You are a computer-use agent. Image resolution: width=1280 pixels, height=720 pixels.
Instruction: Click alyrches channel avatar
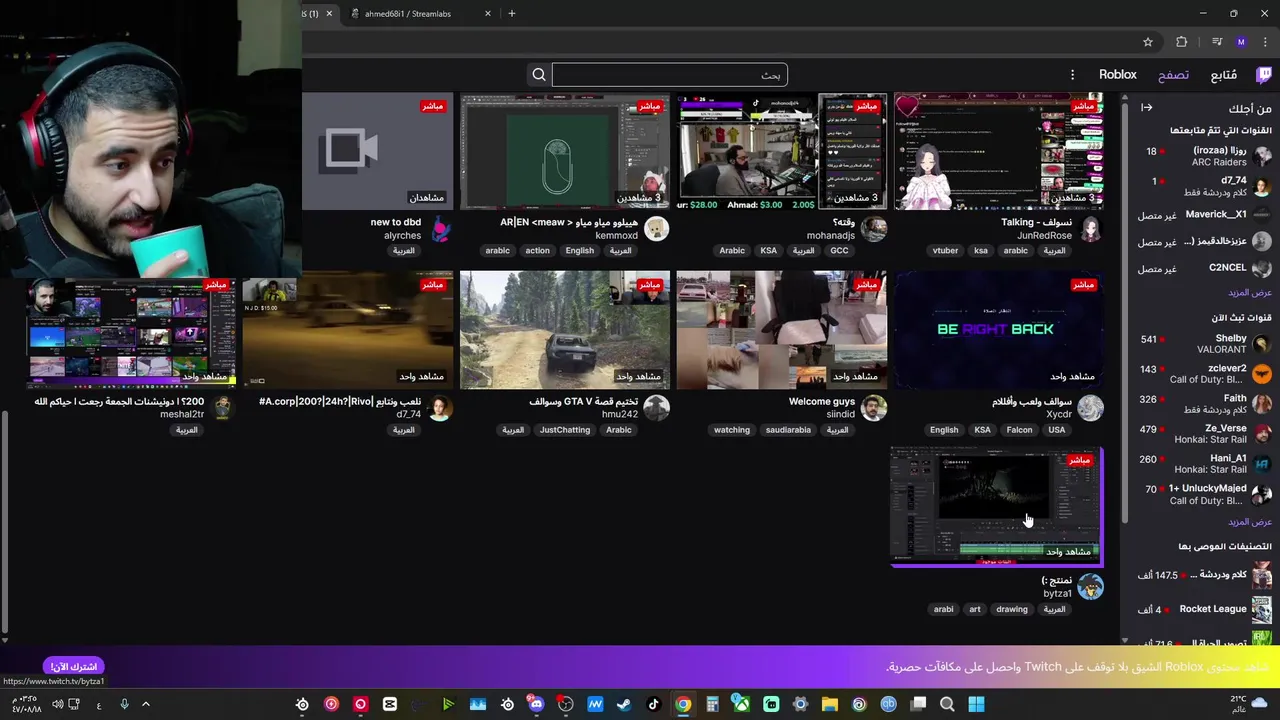[440, 229]
